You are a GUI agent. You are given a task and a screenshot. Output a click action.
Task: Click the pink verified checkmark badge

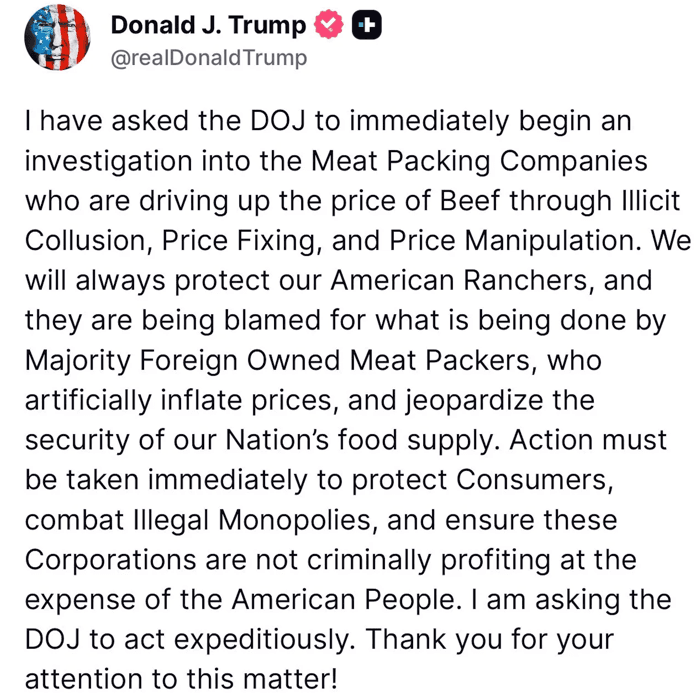click(x=329, y=26)
